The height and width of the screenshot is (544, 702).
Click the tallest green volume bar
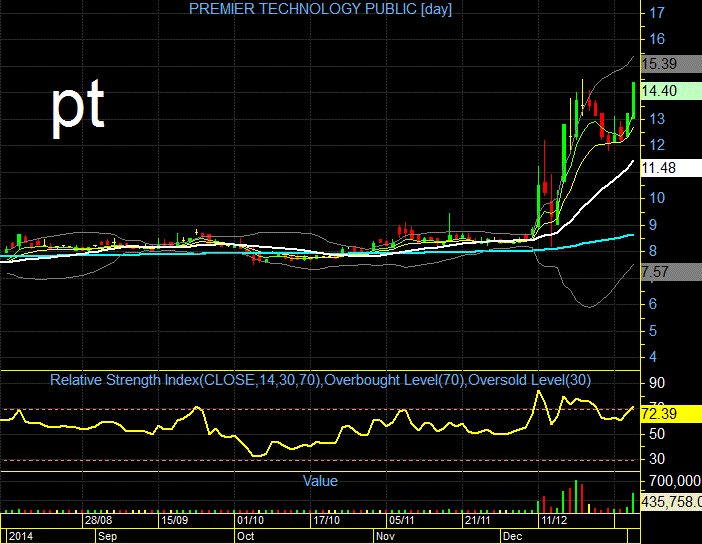tap(576, 497)
